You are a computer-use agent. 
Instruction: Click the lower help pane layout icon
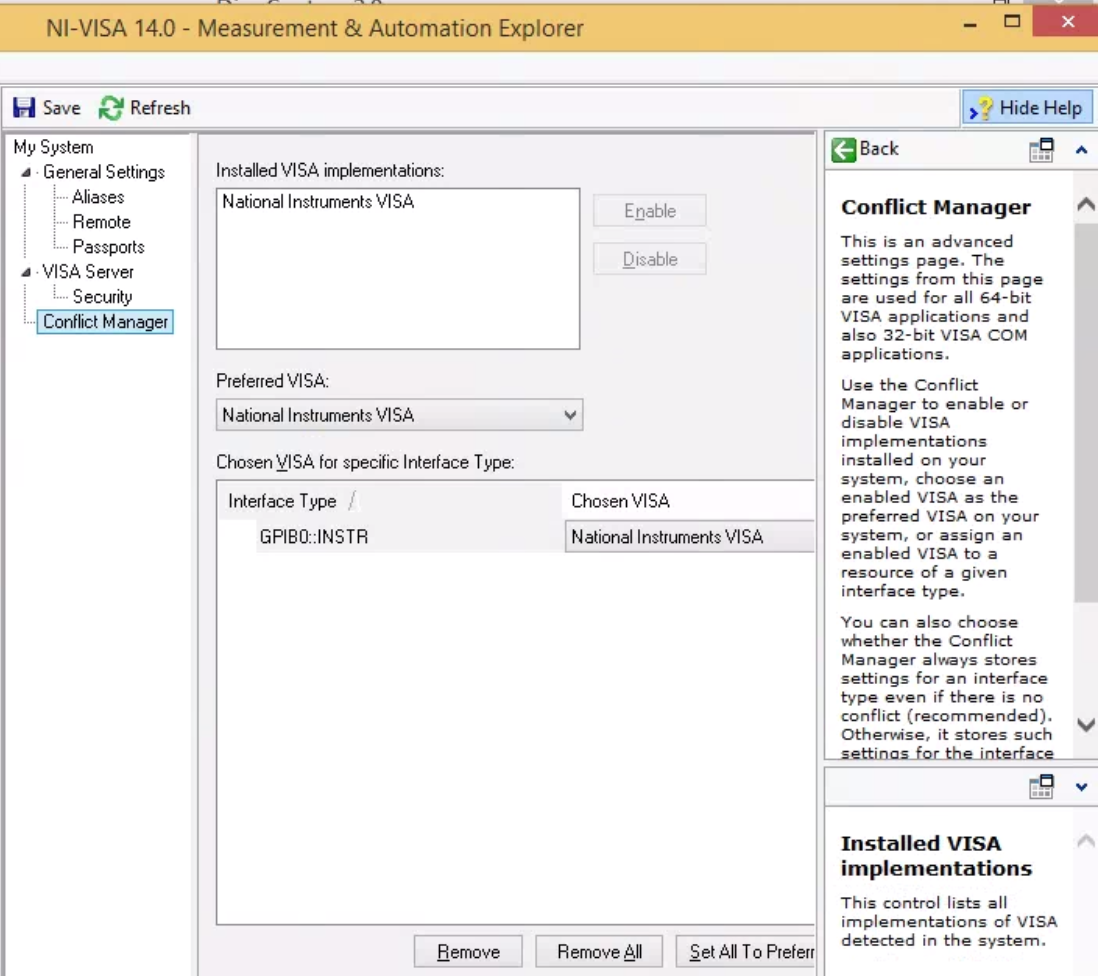[x=1041, y=786]
